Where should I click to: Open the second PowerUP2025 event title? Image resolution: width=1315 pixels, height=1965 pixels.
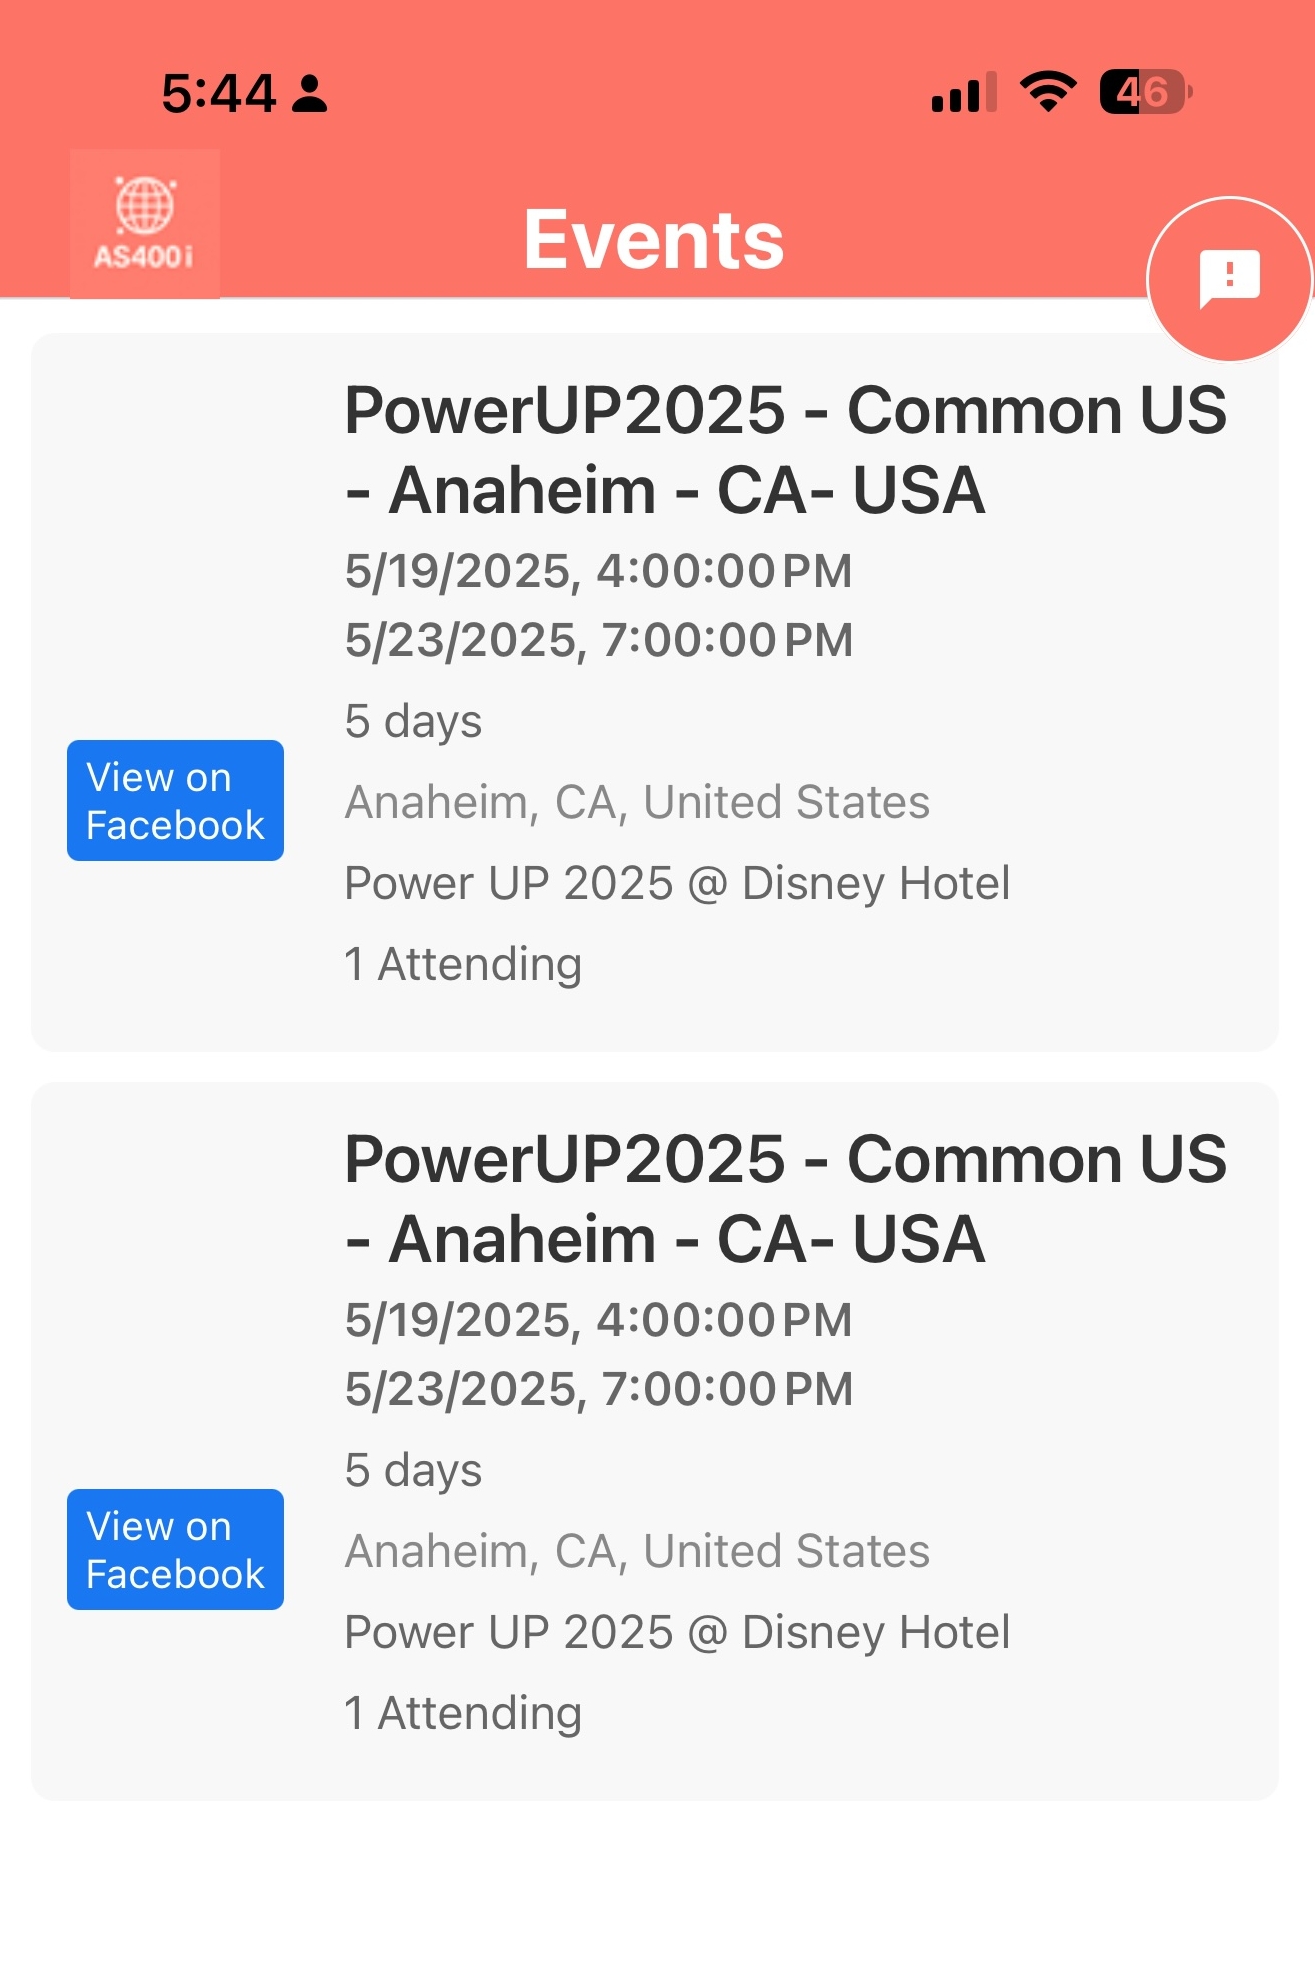[785, 1199]
